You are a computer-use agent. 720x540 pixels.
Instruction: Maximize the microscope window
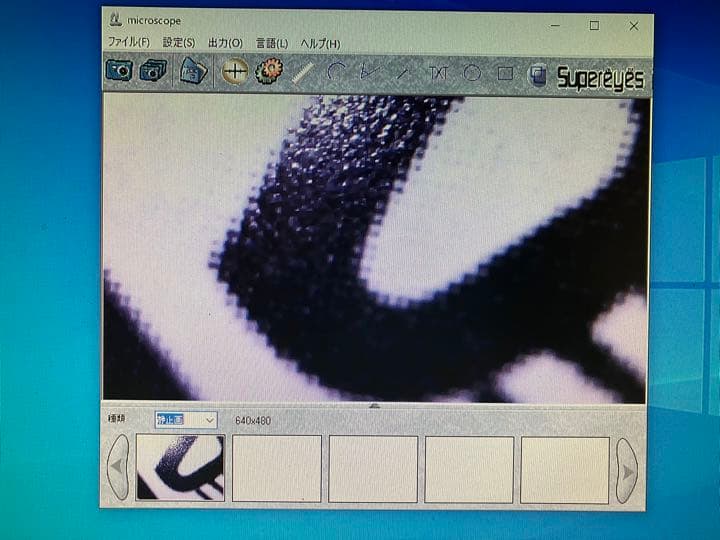pos(594,25)
